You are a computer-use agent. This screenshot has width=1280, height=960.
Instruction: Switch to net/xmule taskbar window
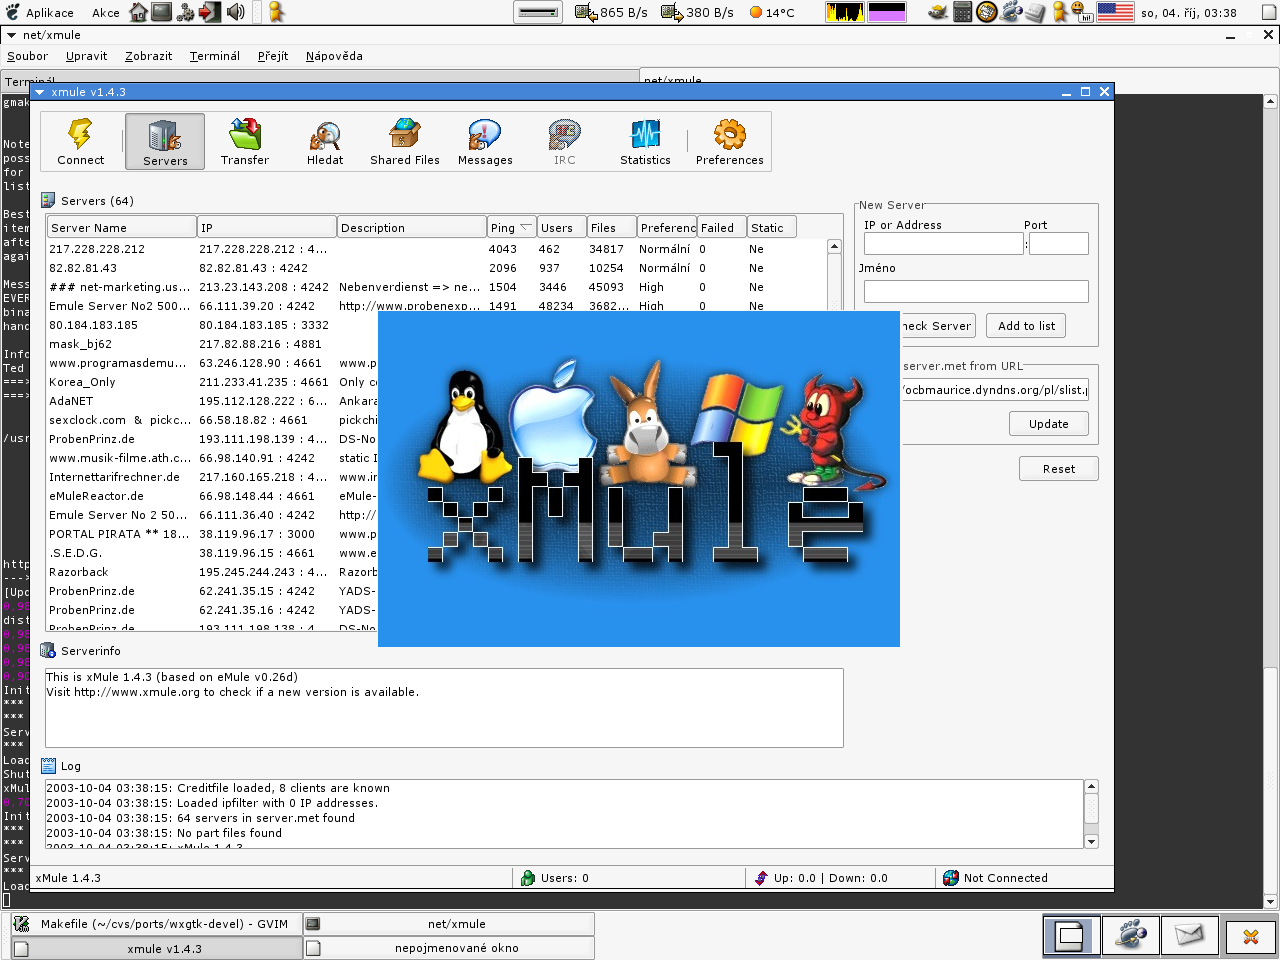(x=449, y=924)
